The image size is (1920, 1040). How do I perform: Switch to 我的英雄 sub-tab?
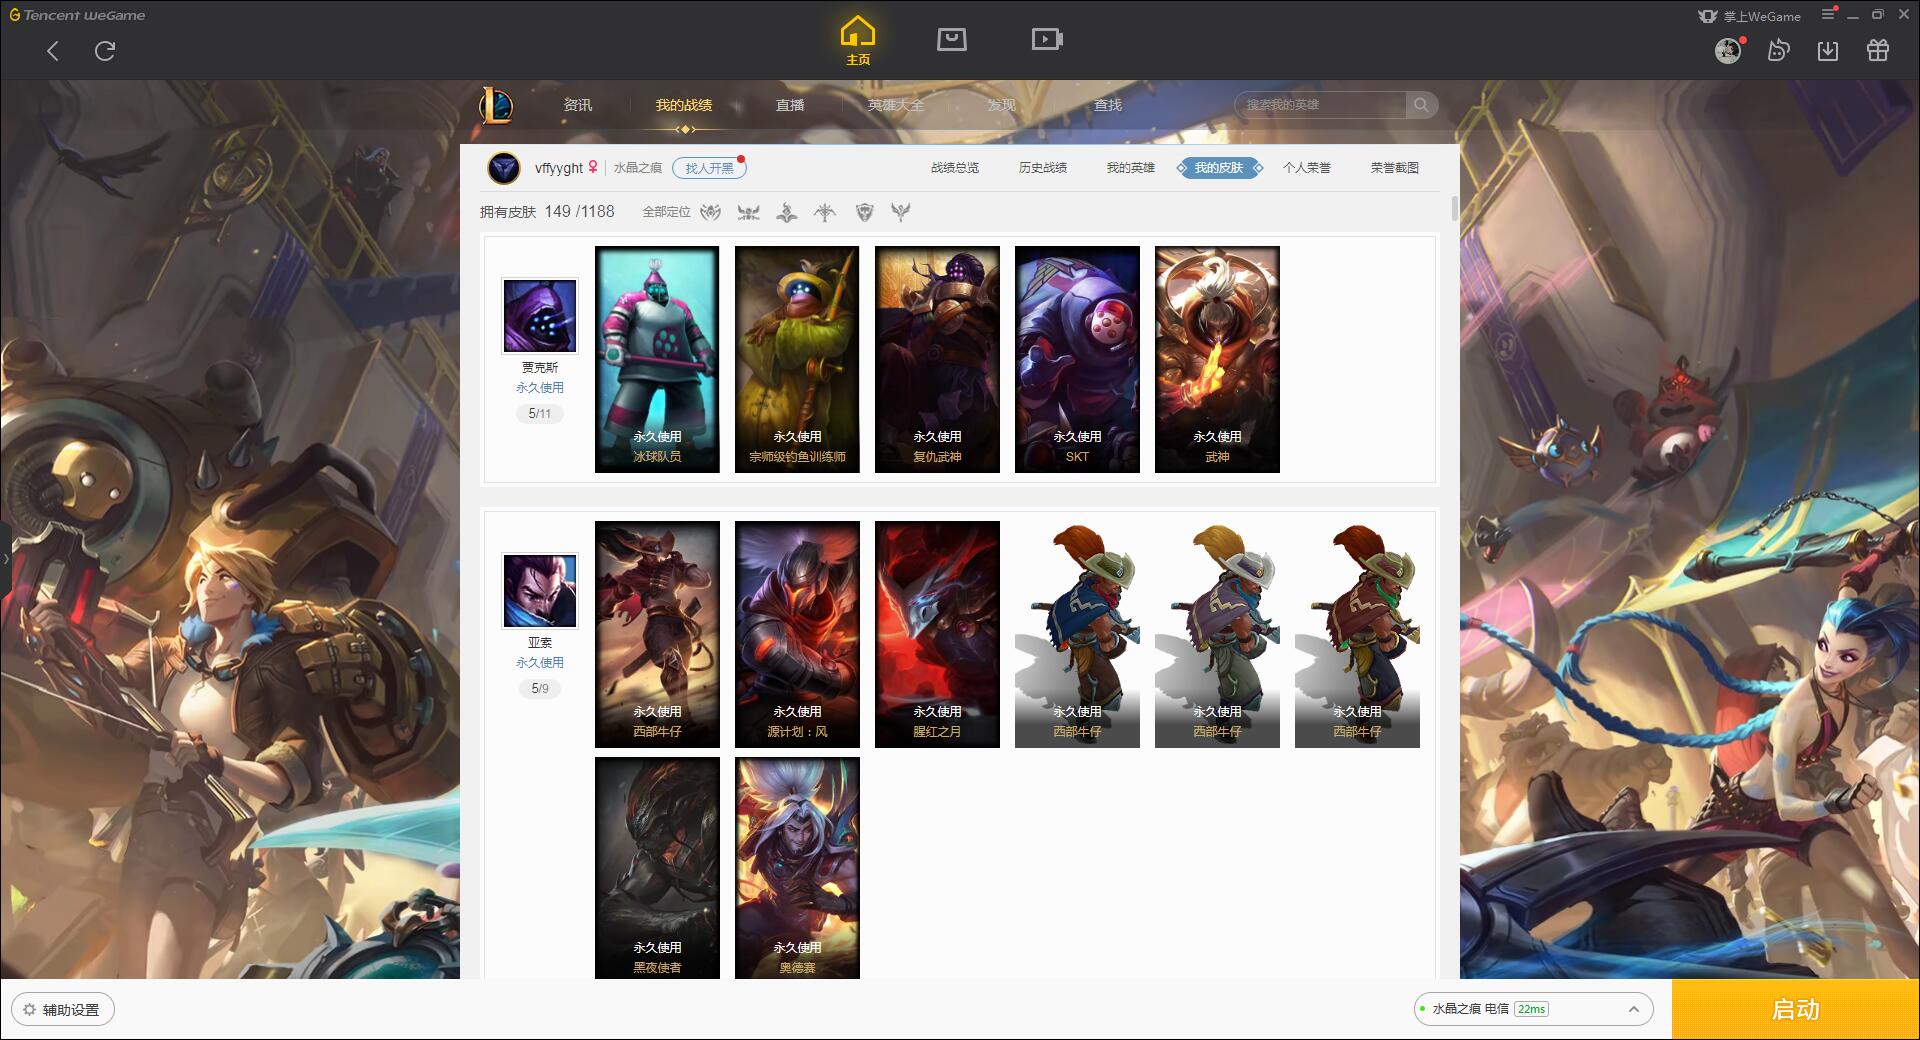click(1131, 168)
